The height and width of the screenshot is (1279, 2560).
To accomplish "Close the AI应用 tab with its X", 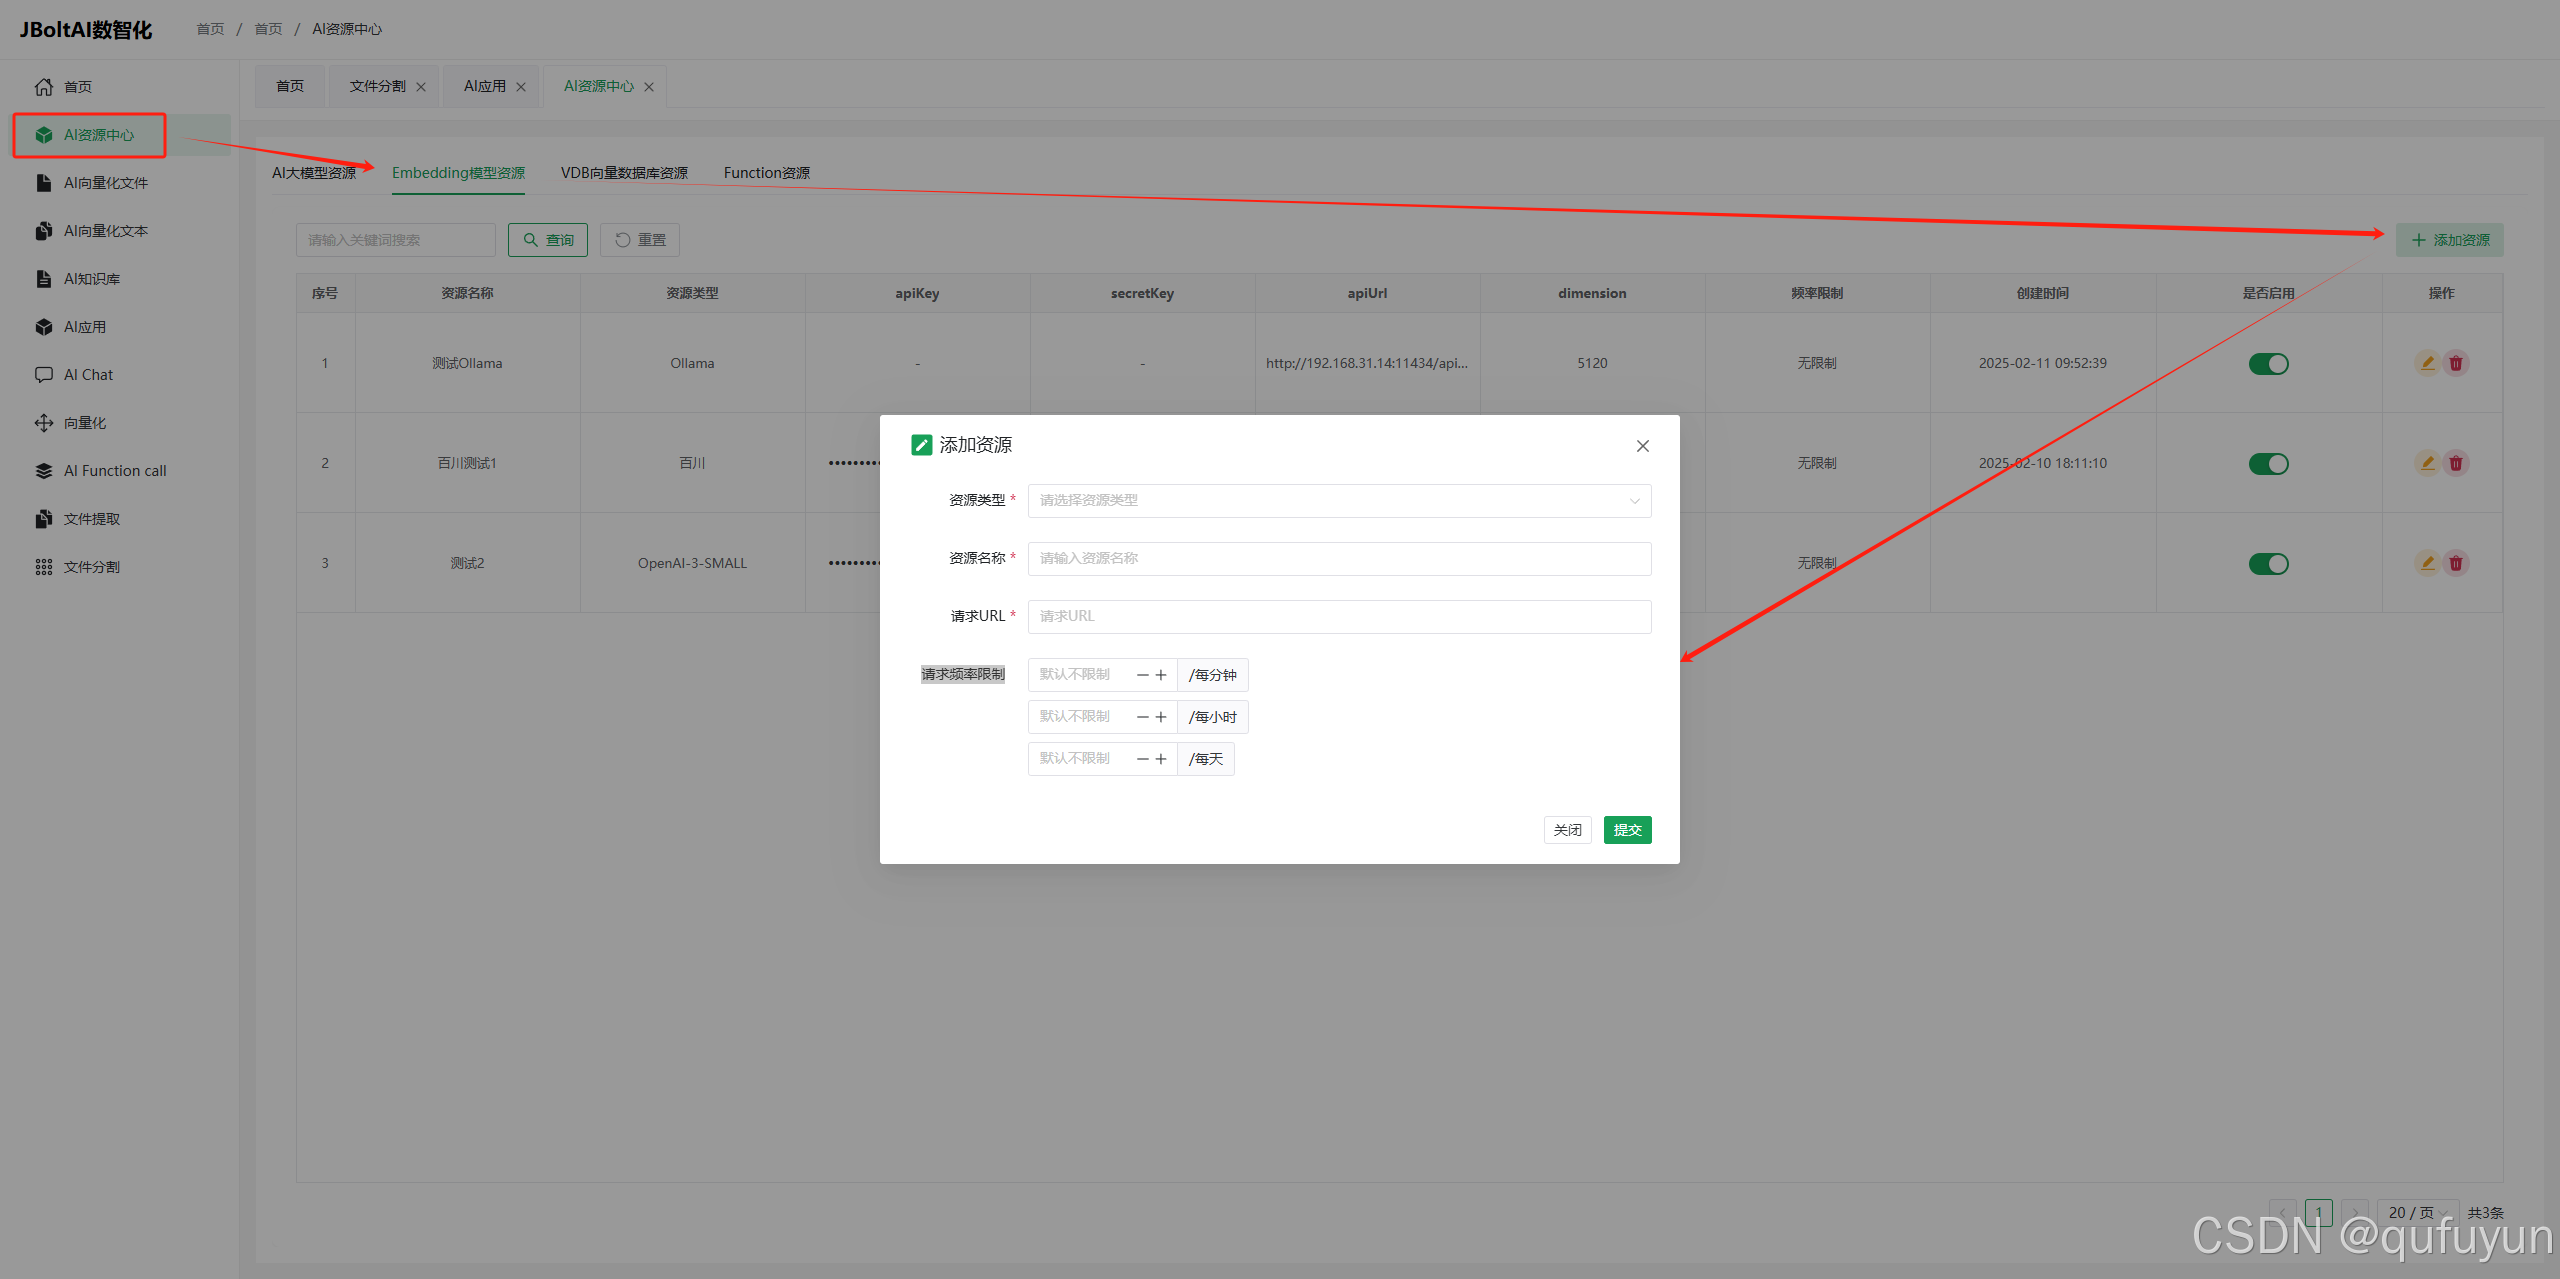I will pos(521,87).
